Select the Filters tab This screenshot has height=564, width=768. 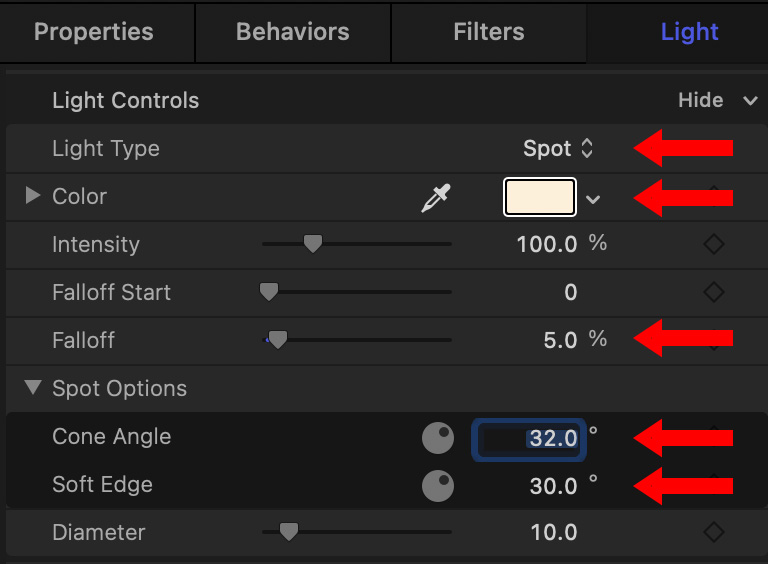(488, 32)
